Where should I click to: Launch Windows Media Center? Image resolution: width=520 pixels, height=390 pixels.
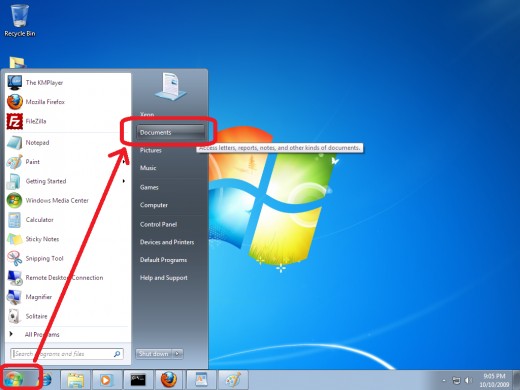tap(67, 200)
